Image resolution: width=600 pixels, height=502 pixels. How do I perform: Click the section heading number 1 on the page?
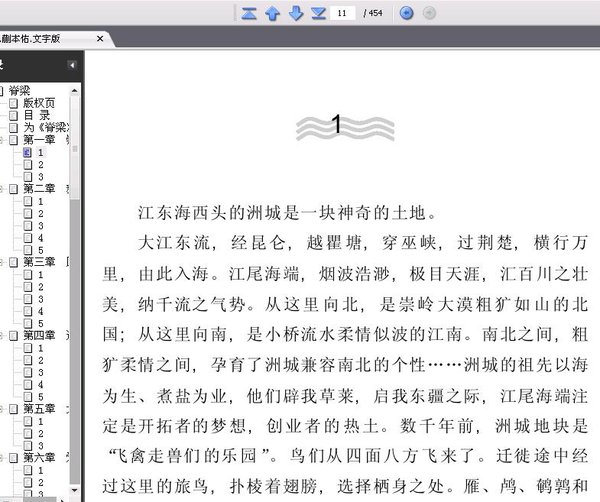pos(337,124)
